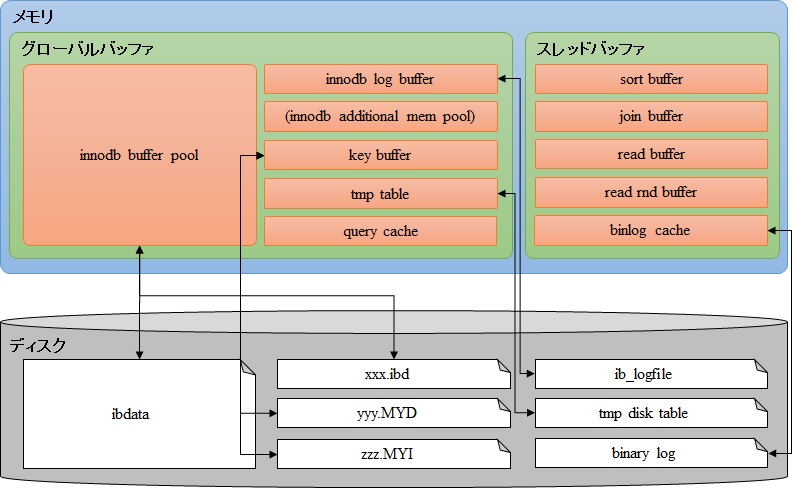Click the binlog cache box
792x488 pixels.
pyautogui.click(x=651, y=230)
